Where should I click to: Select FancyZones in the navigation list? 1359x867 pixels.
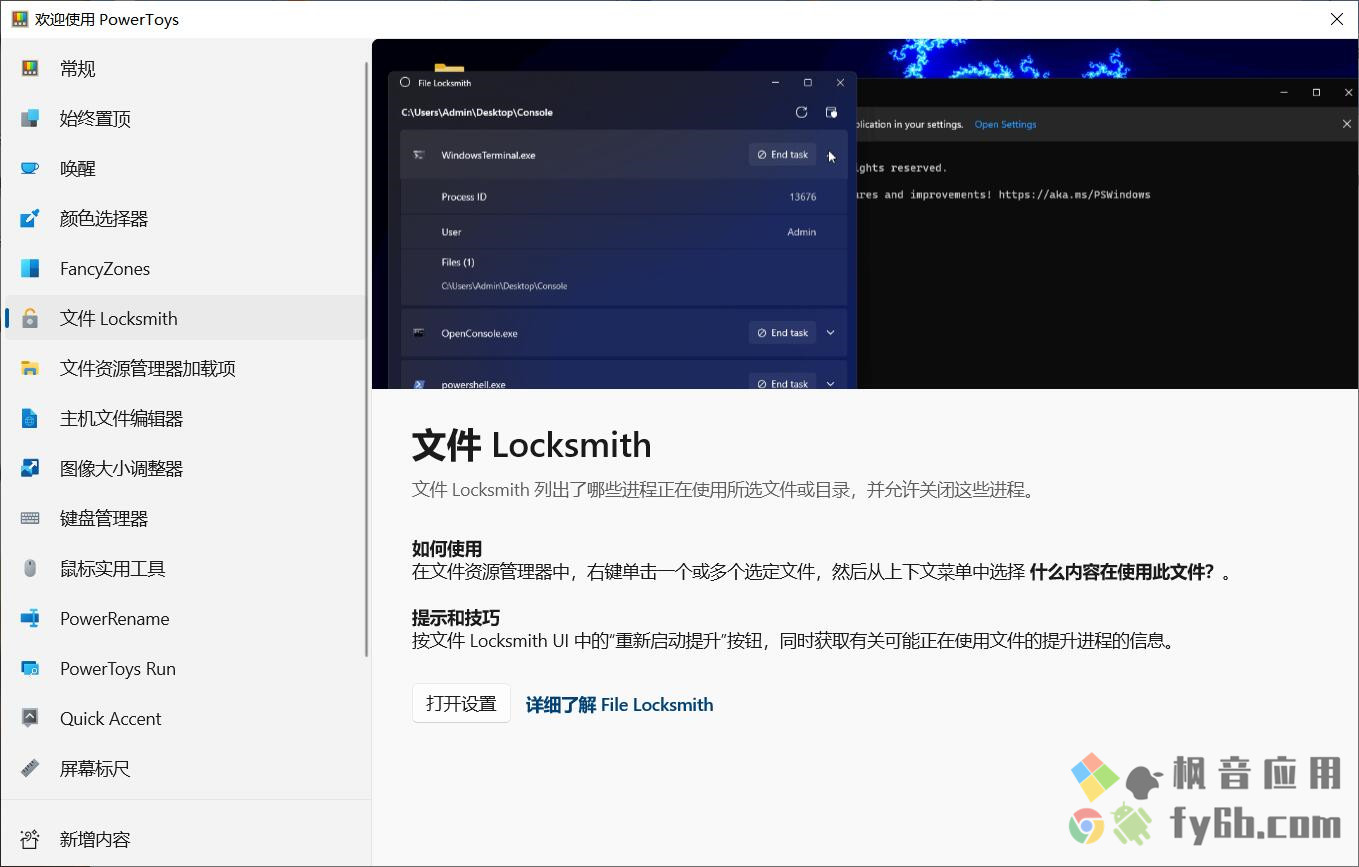pos(186,269)
